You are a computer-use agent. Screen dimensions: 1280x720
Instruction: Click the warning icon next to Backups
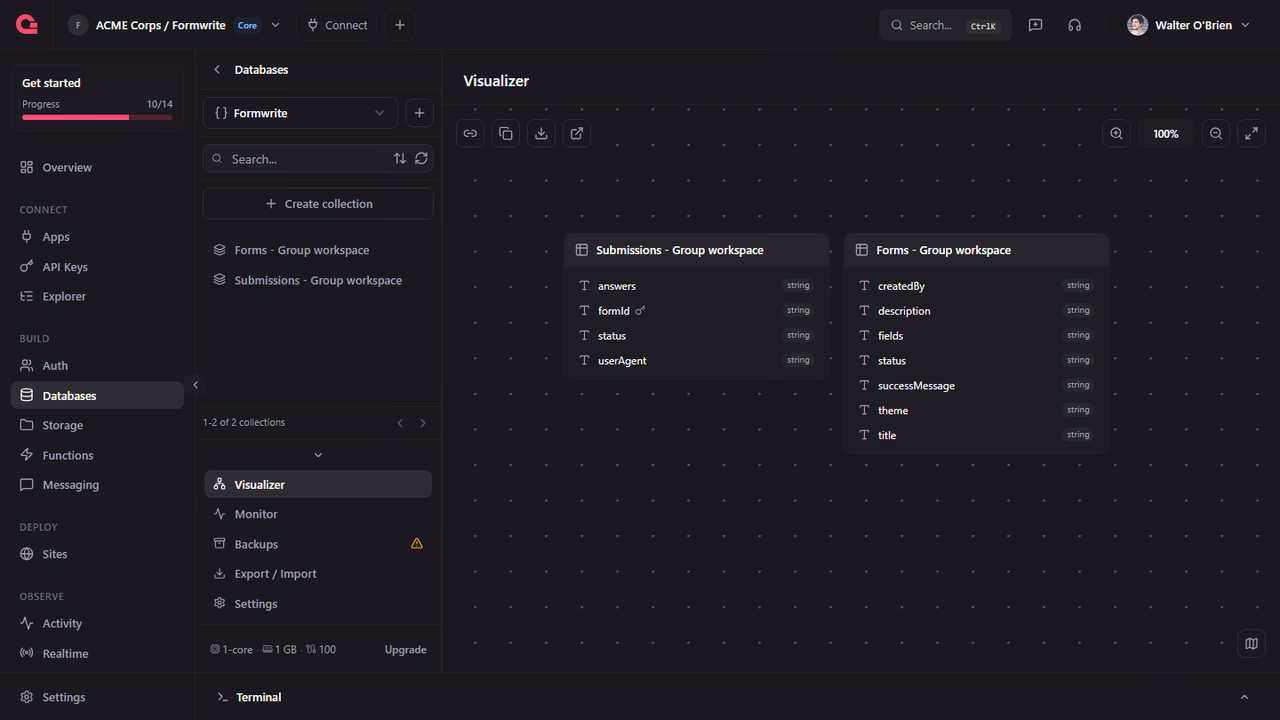click(x=417, y=544)
